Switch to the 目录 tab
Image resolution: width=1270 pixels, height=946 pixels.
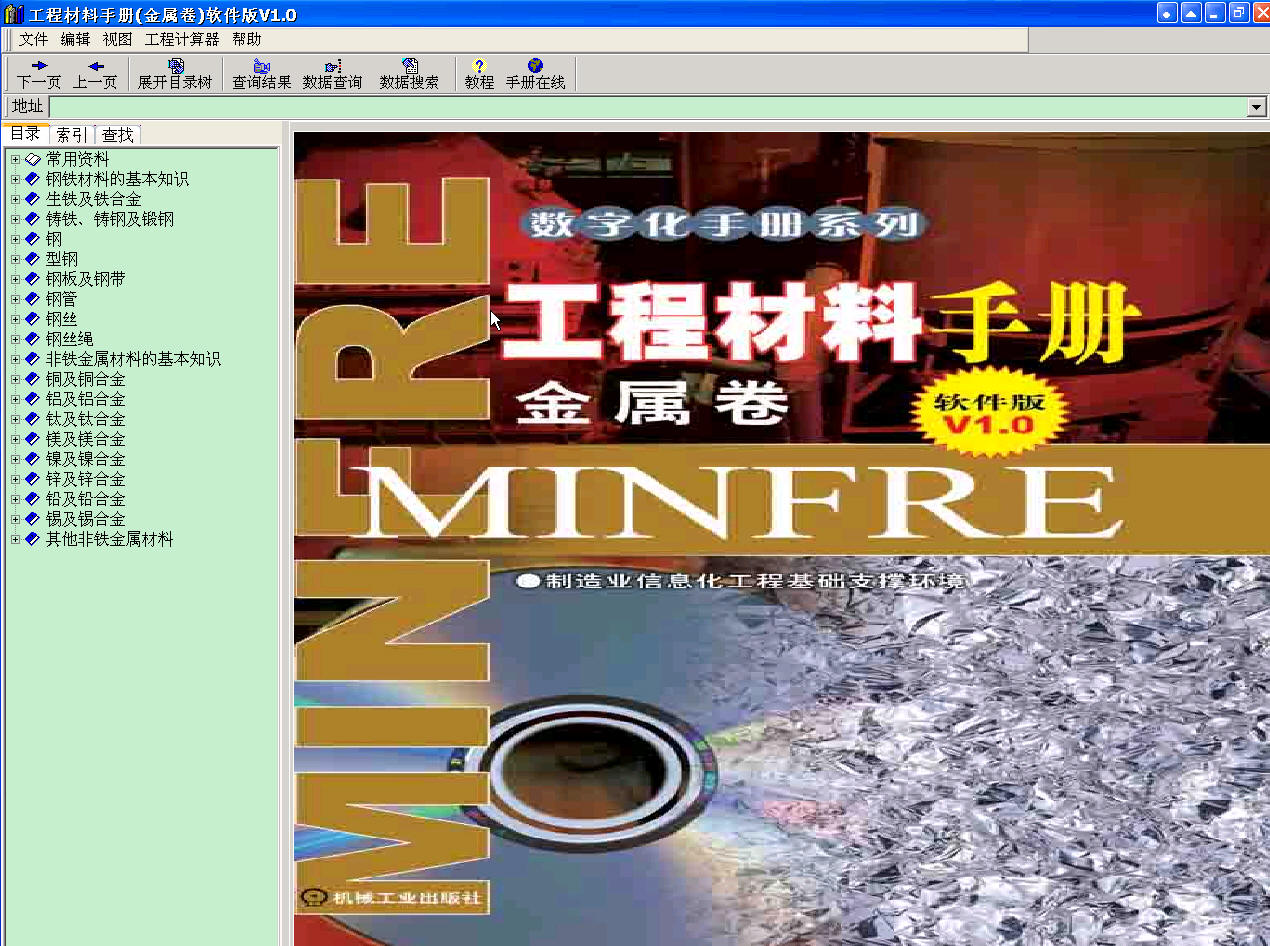(x=25, y=134)
